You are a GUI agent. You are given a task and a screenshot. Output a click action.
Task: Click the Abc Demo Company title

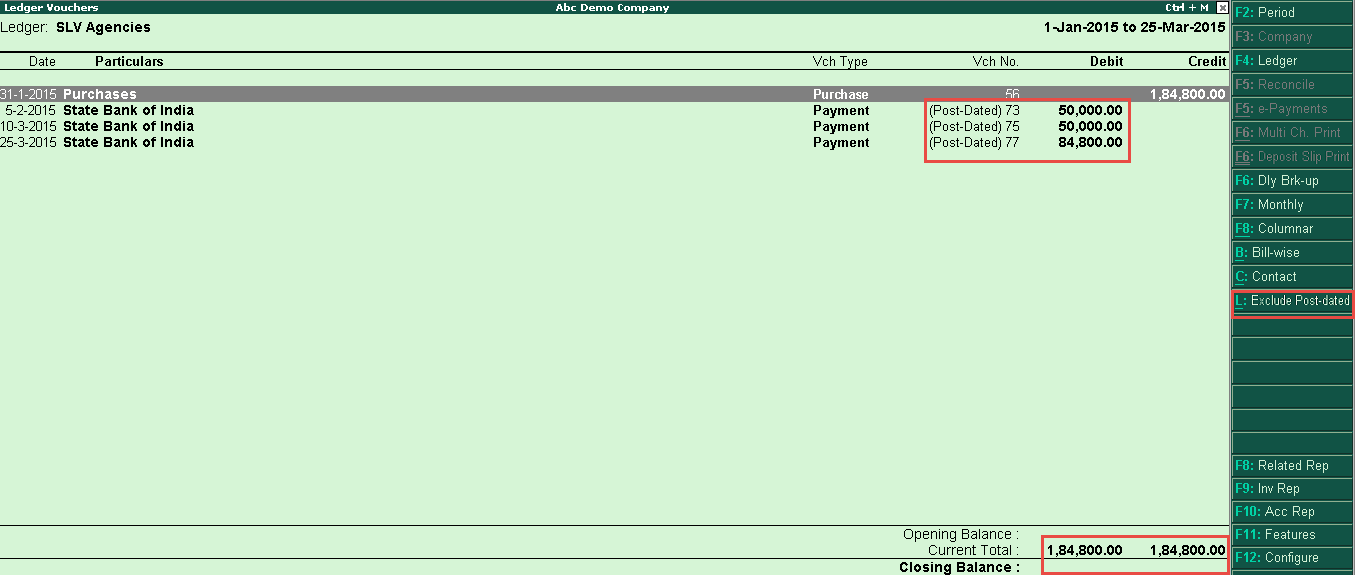pyautogui.click(x=612, y=7)
